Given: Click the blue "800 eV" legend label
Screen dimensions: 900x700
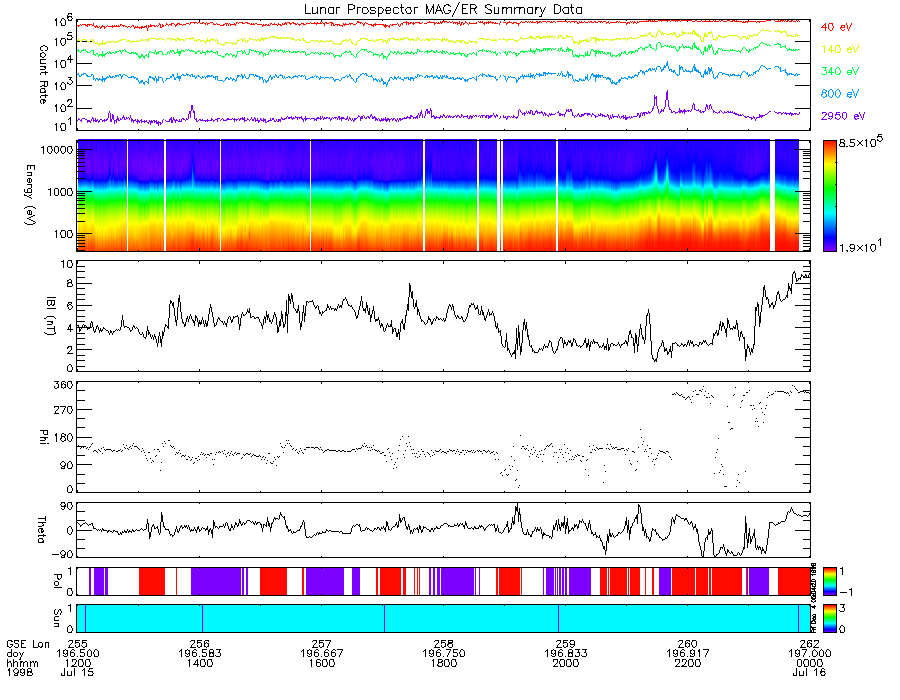Looking at the screenshot, I should pos(840,94).
